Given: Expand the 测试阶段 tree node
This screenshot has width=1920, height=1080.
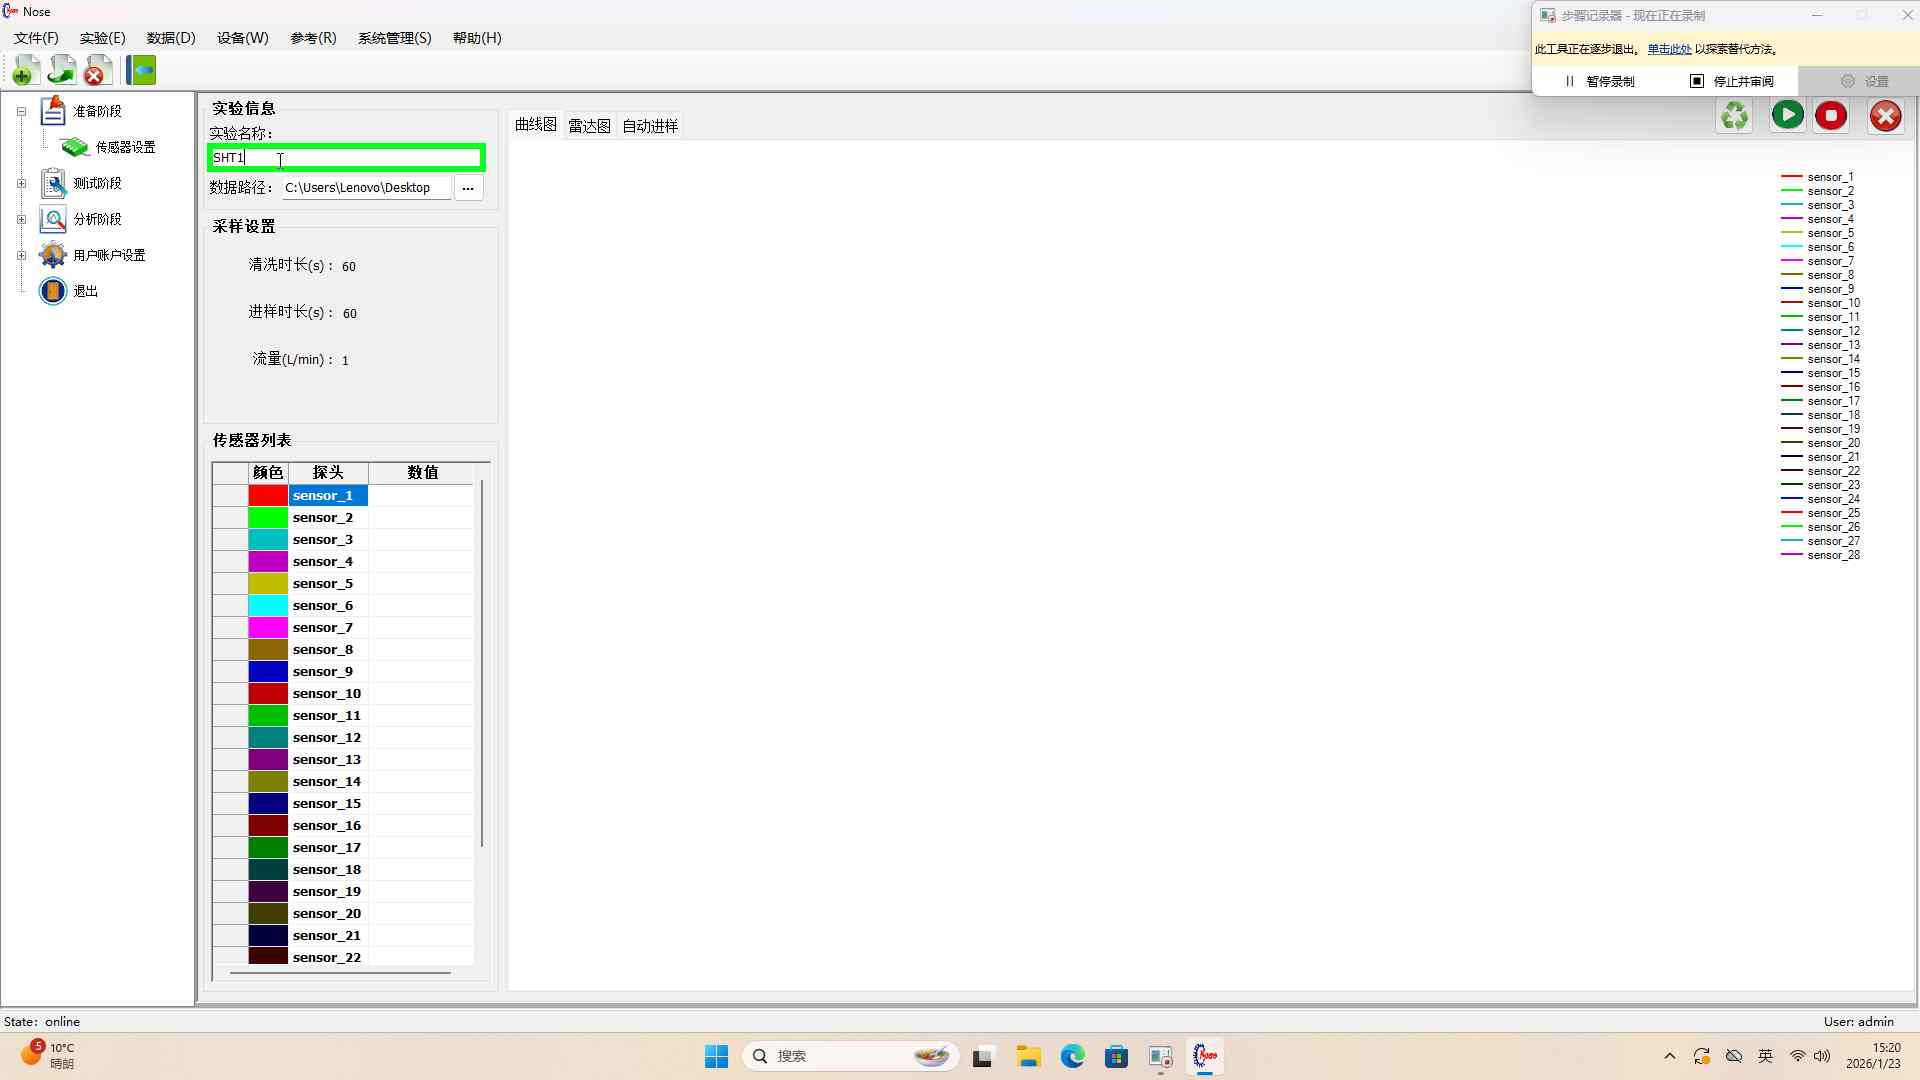Looking at the screenshot, I should coord(21,183).
